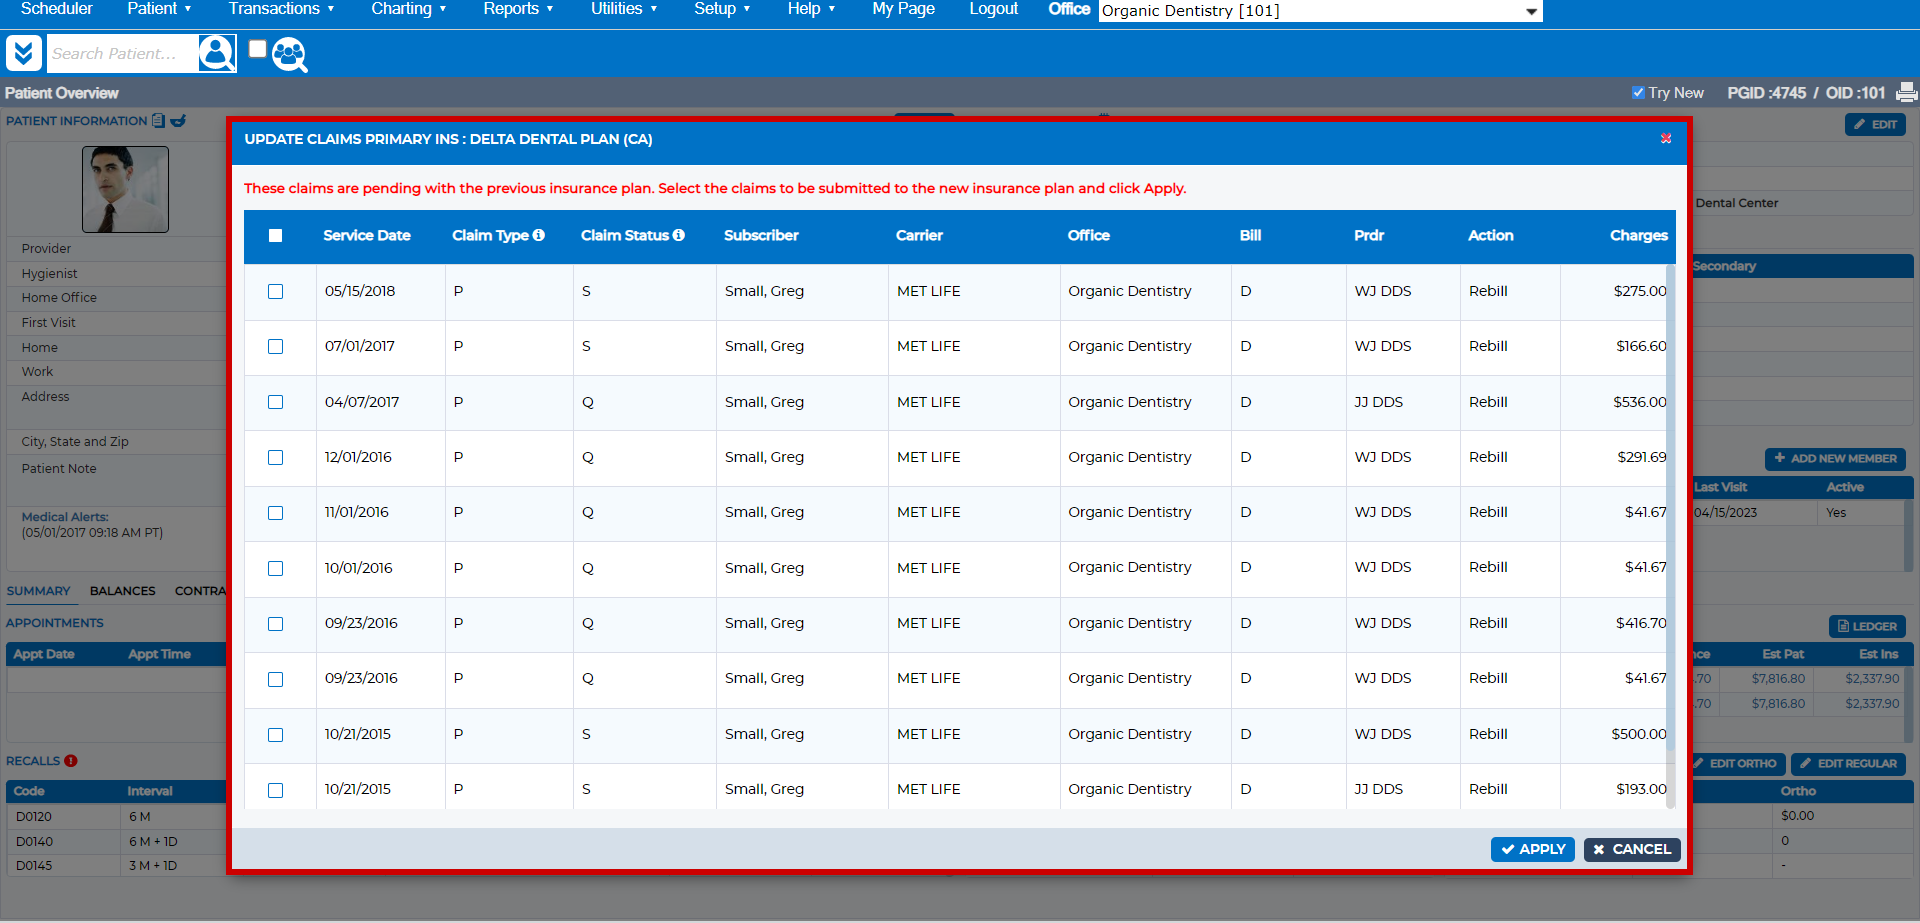Click the Claim Type info icon
Image resolution: width=1920 pixels, height=923 pixels.
[x=539, y=235]
